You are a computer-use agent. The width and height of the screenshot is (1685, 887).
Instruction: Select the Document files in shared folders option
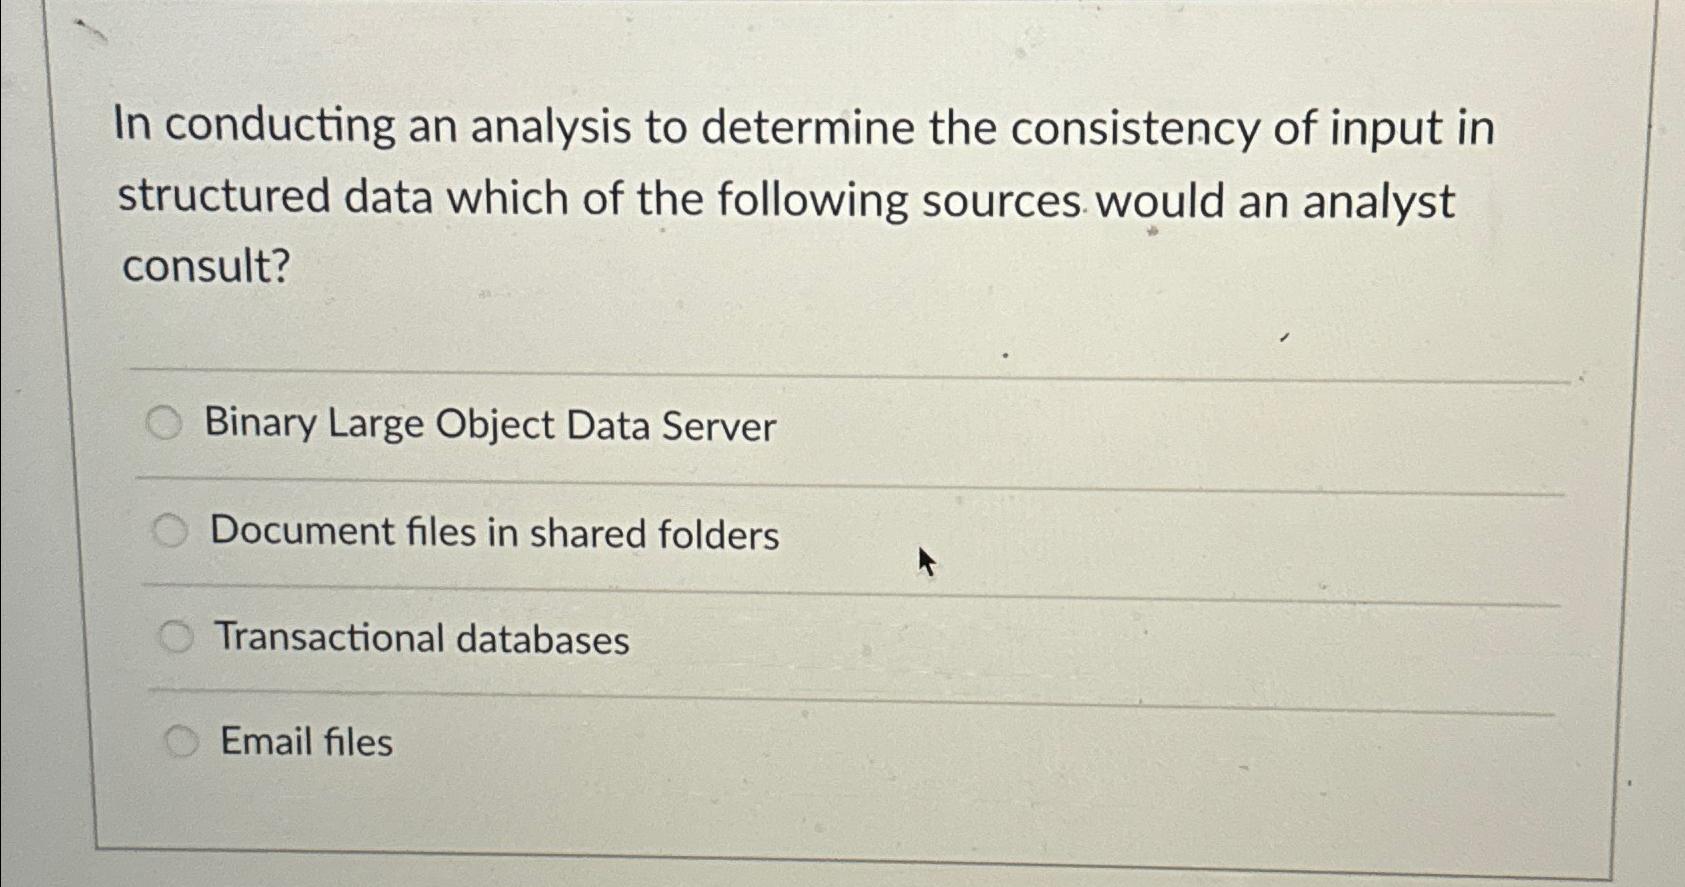[173, 531]
